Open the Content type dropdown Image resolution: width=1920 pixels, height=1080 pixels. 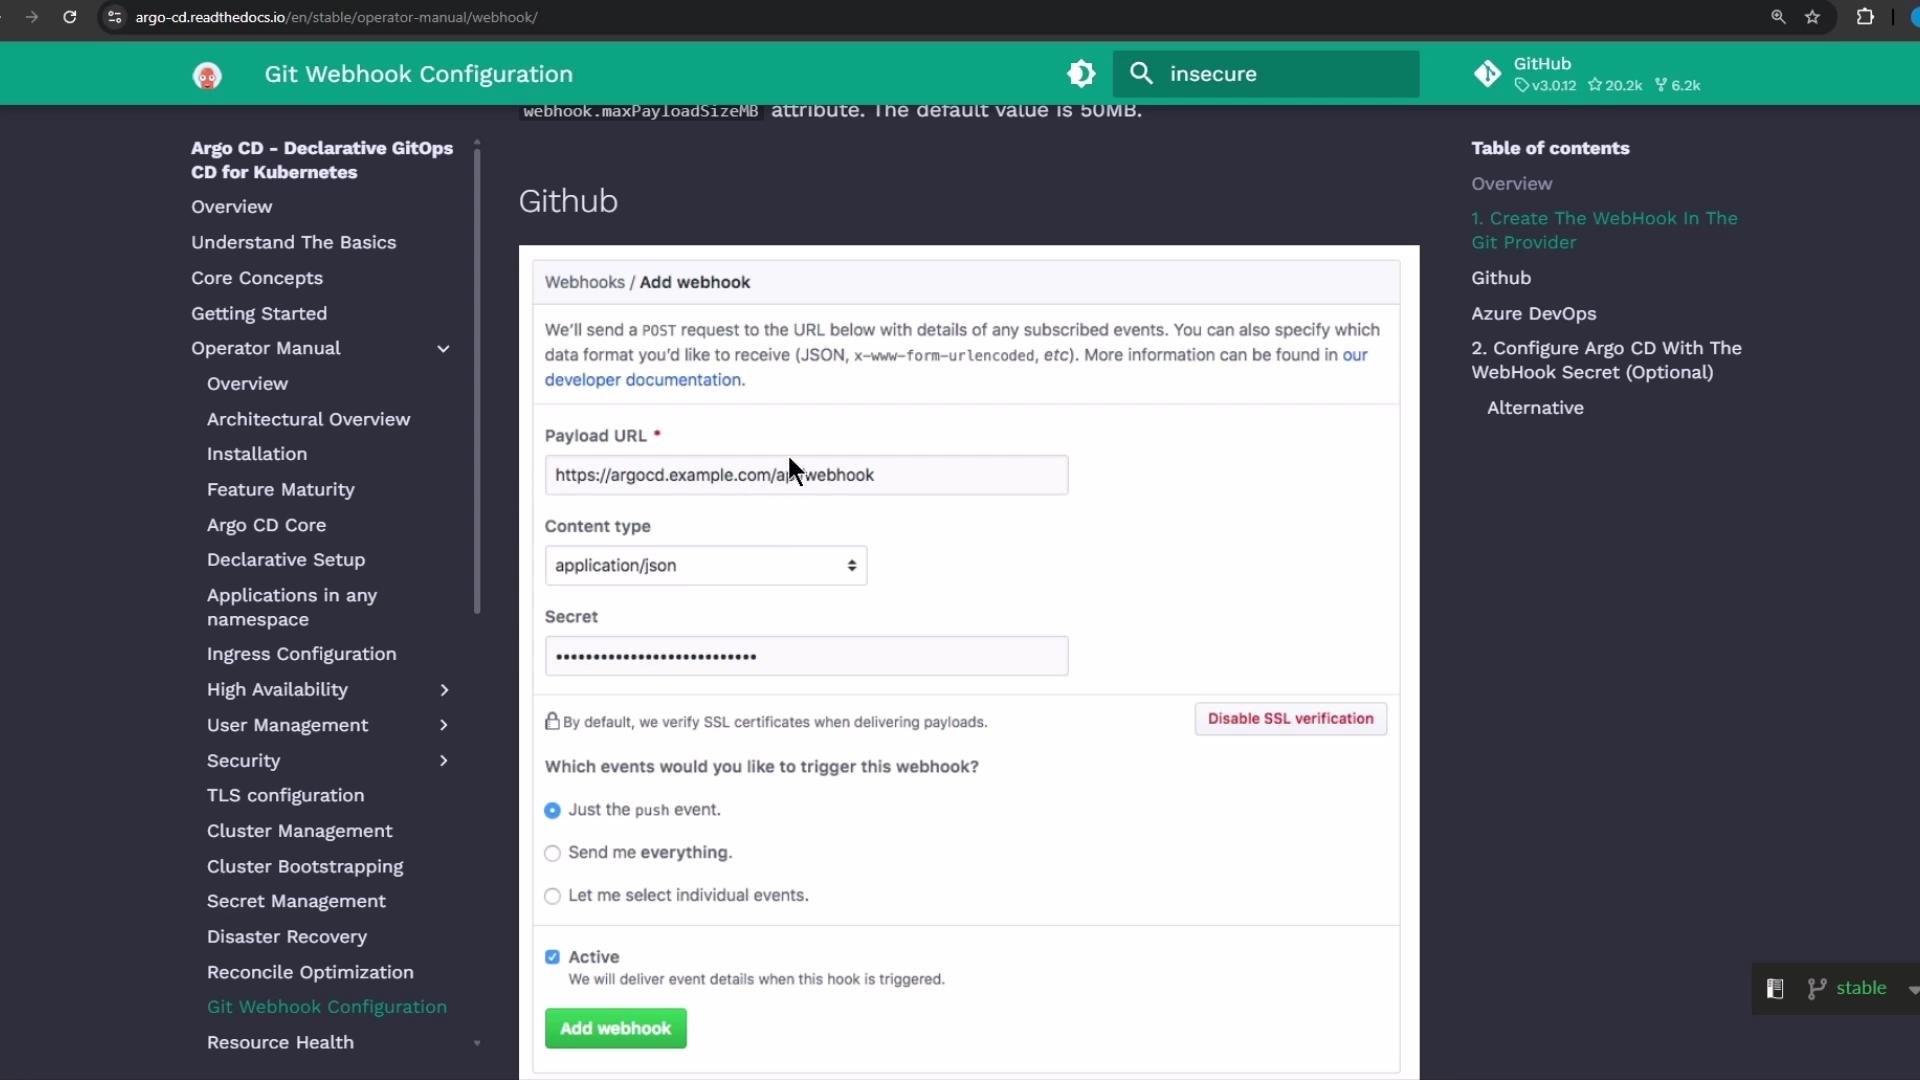705,565
